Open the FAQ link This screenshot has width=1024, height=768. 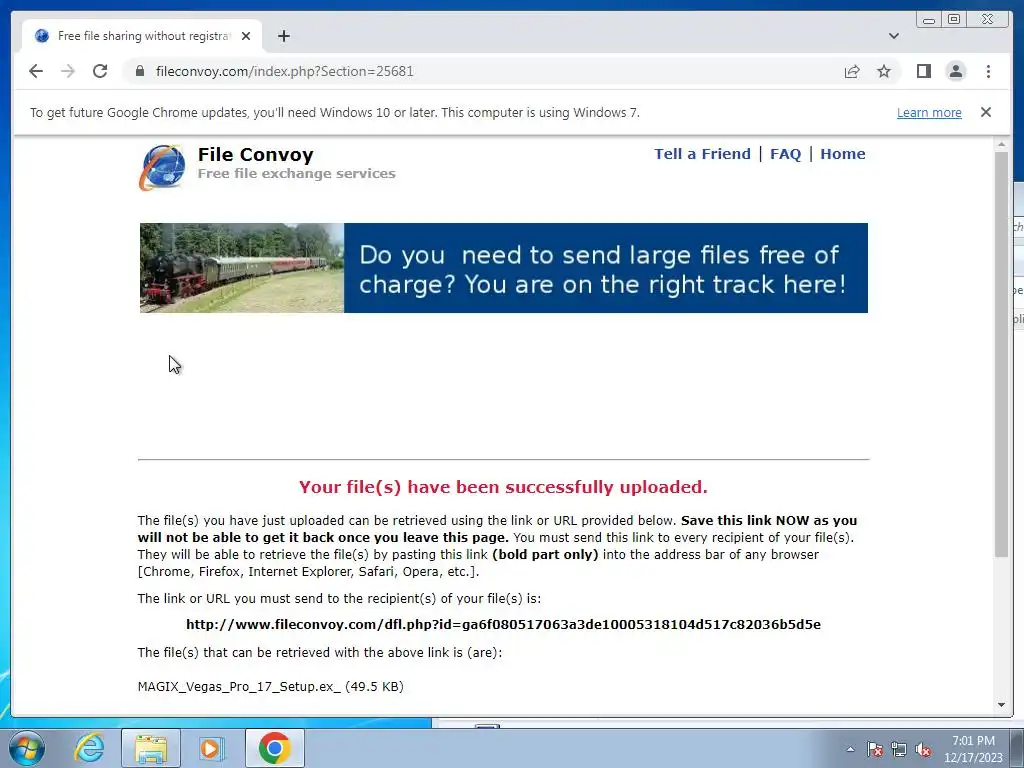click(x=785, y=154)
